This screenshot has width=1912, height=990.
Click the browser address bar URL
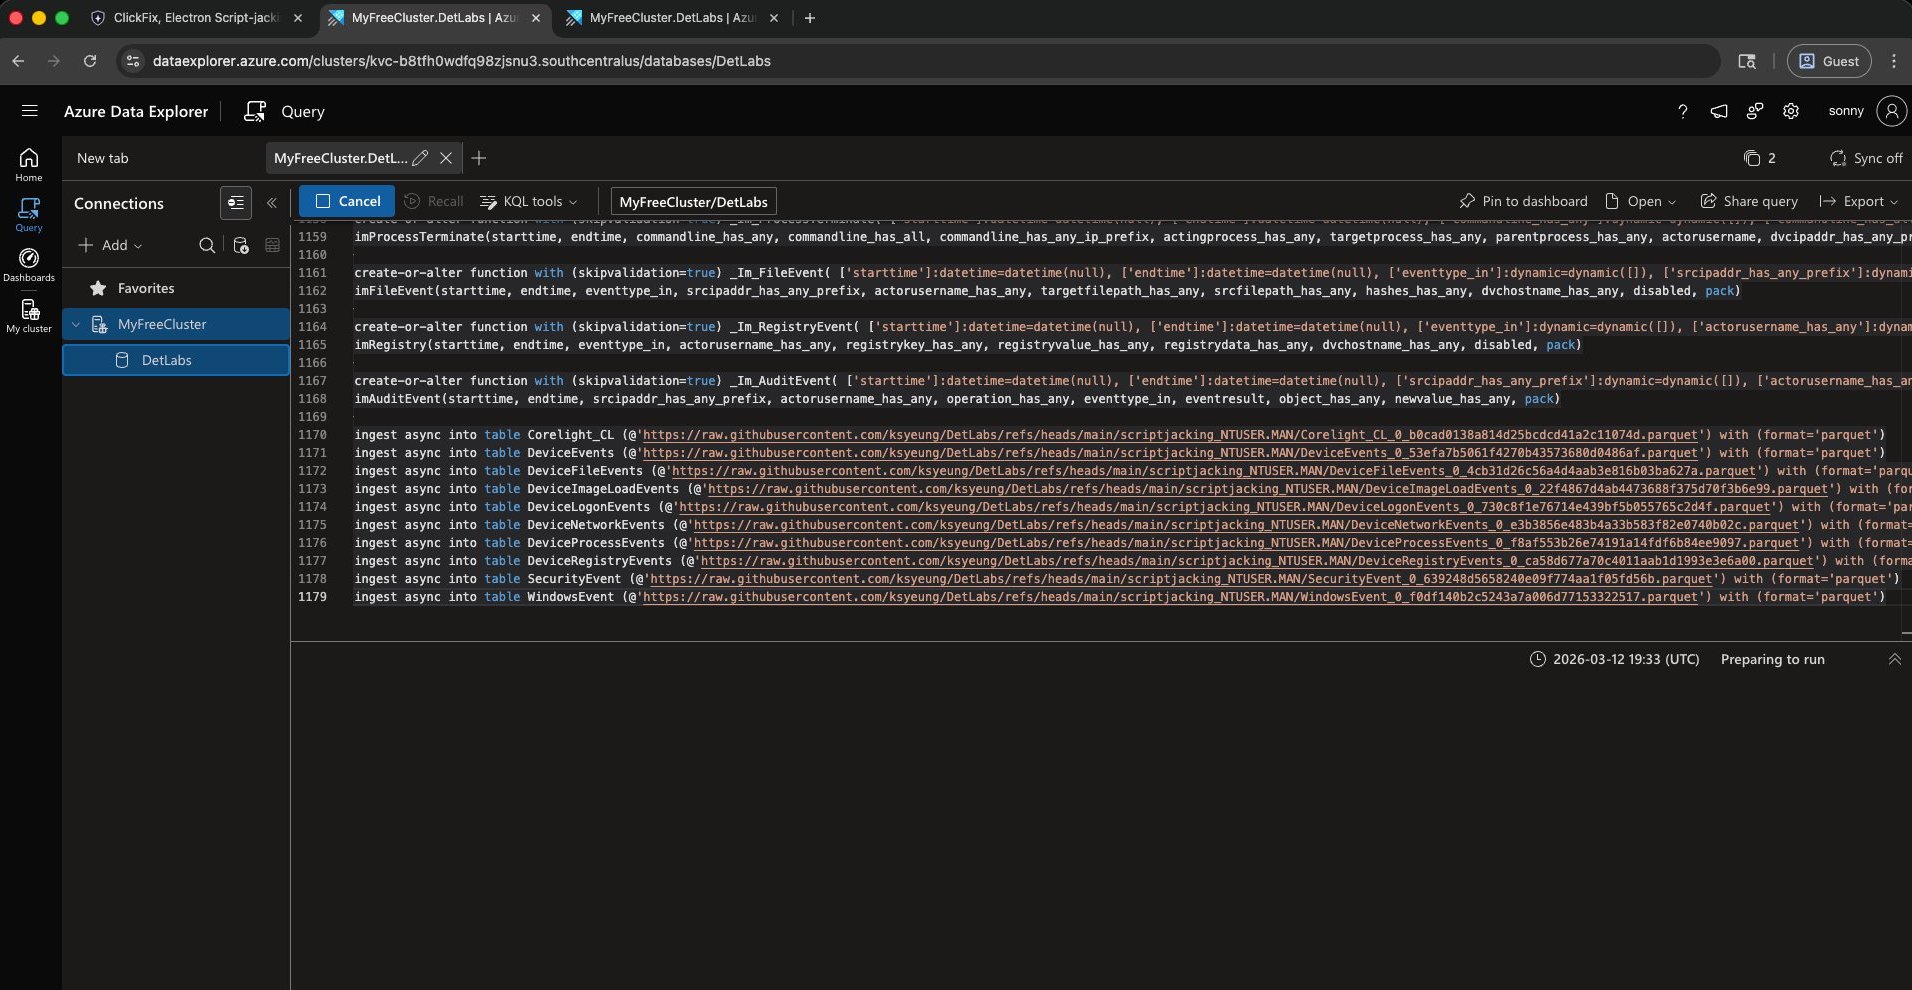click(x=461, y=61)
